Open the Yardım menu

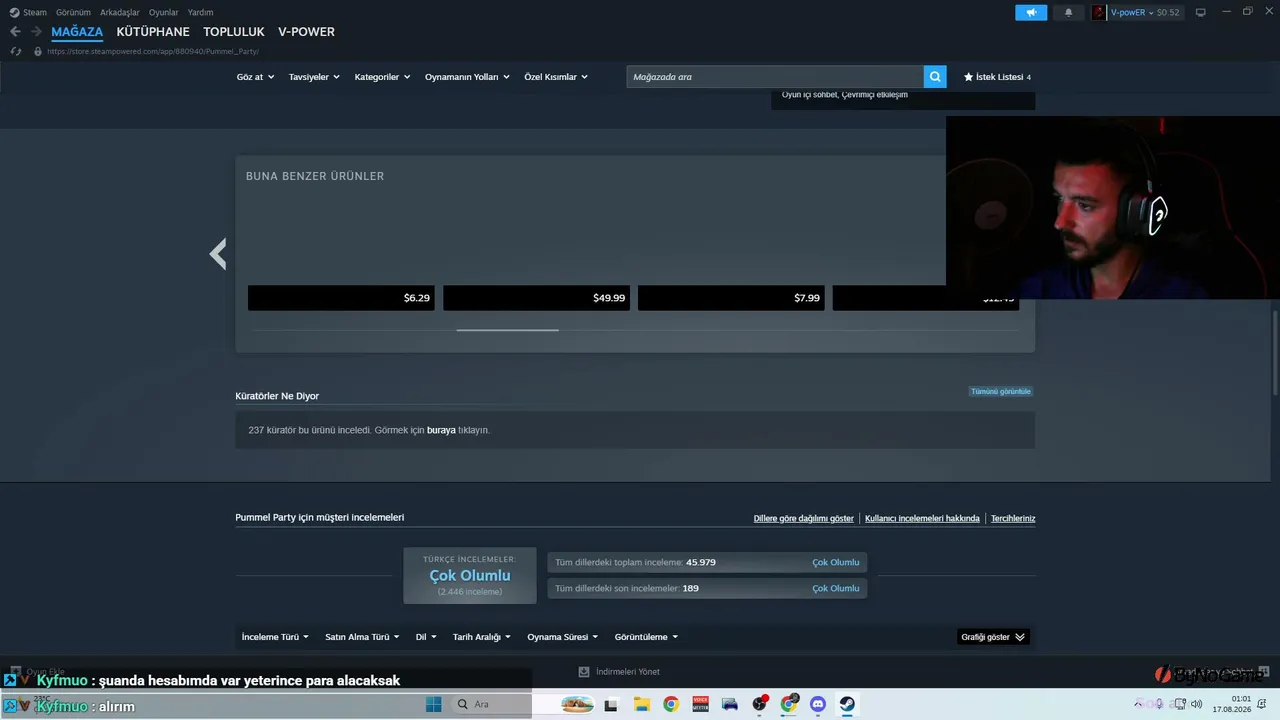(x=201, y=12)
